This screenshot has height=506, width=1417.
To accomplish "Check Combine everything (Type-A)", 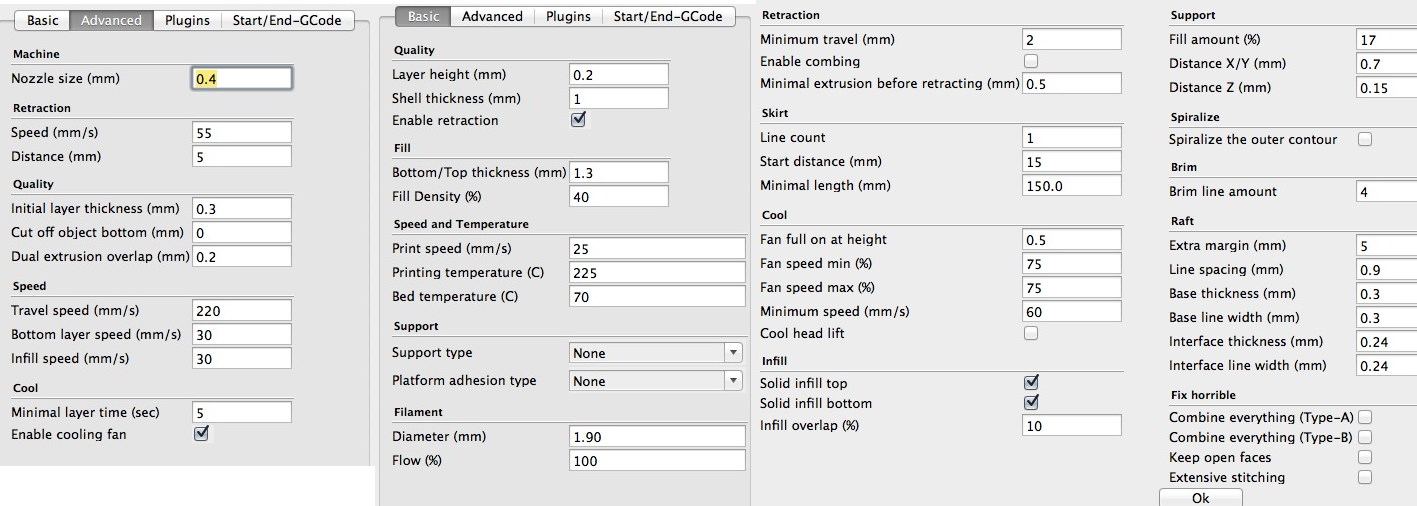I will pos(1365,417).
